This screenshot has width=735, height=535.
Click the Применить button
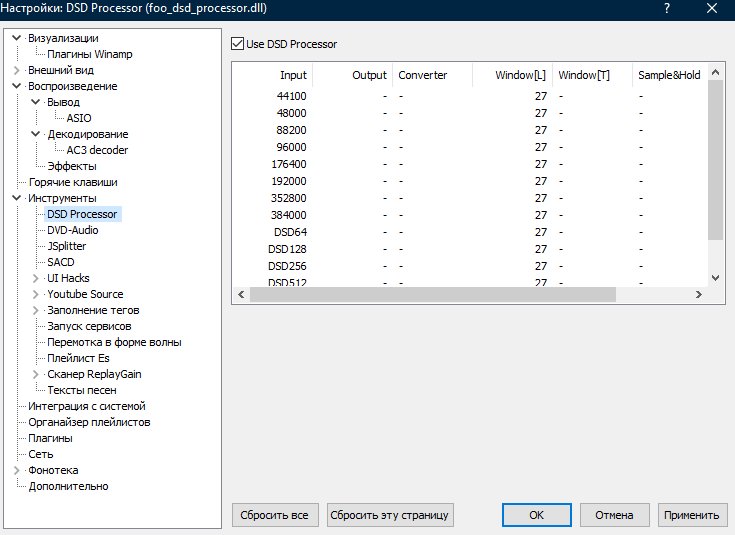click(690, 515)
